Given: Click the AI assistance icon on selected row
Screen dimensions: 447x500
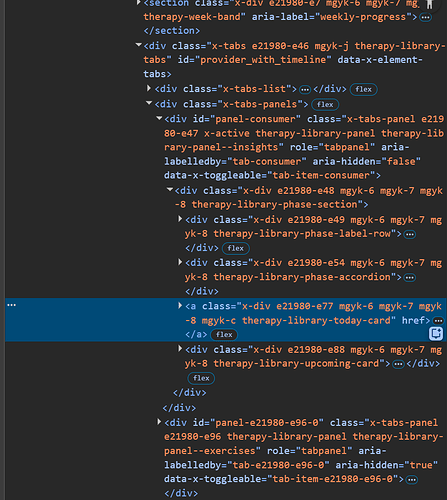Looking at the screenshot, I should coord(436,334).
